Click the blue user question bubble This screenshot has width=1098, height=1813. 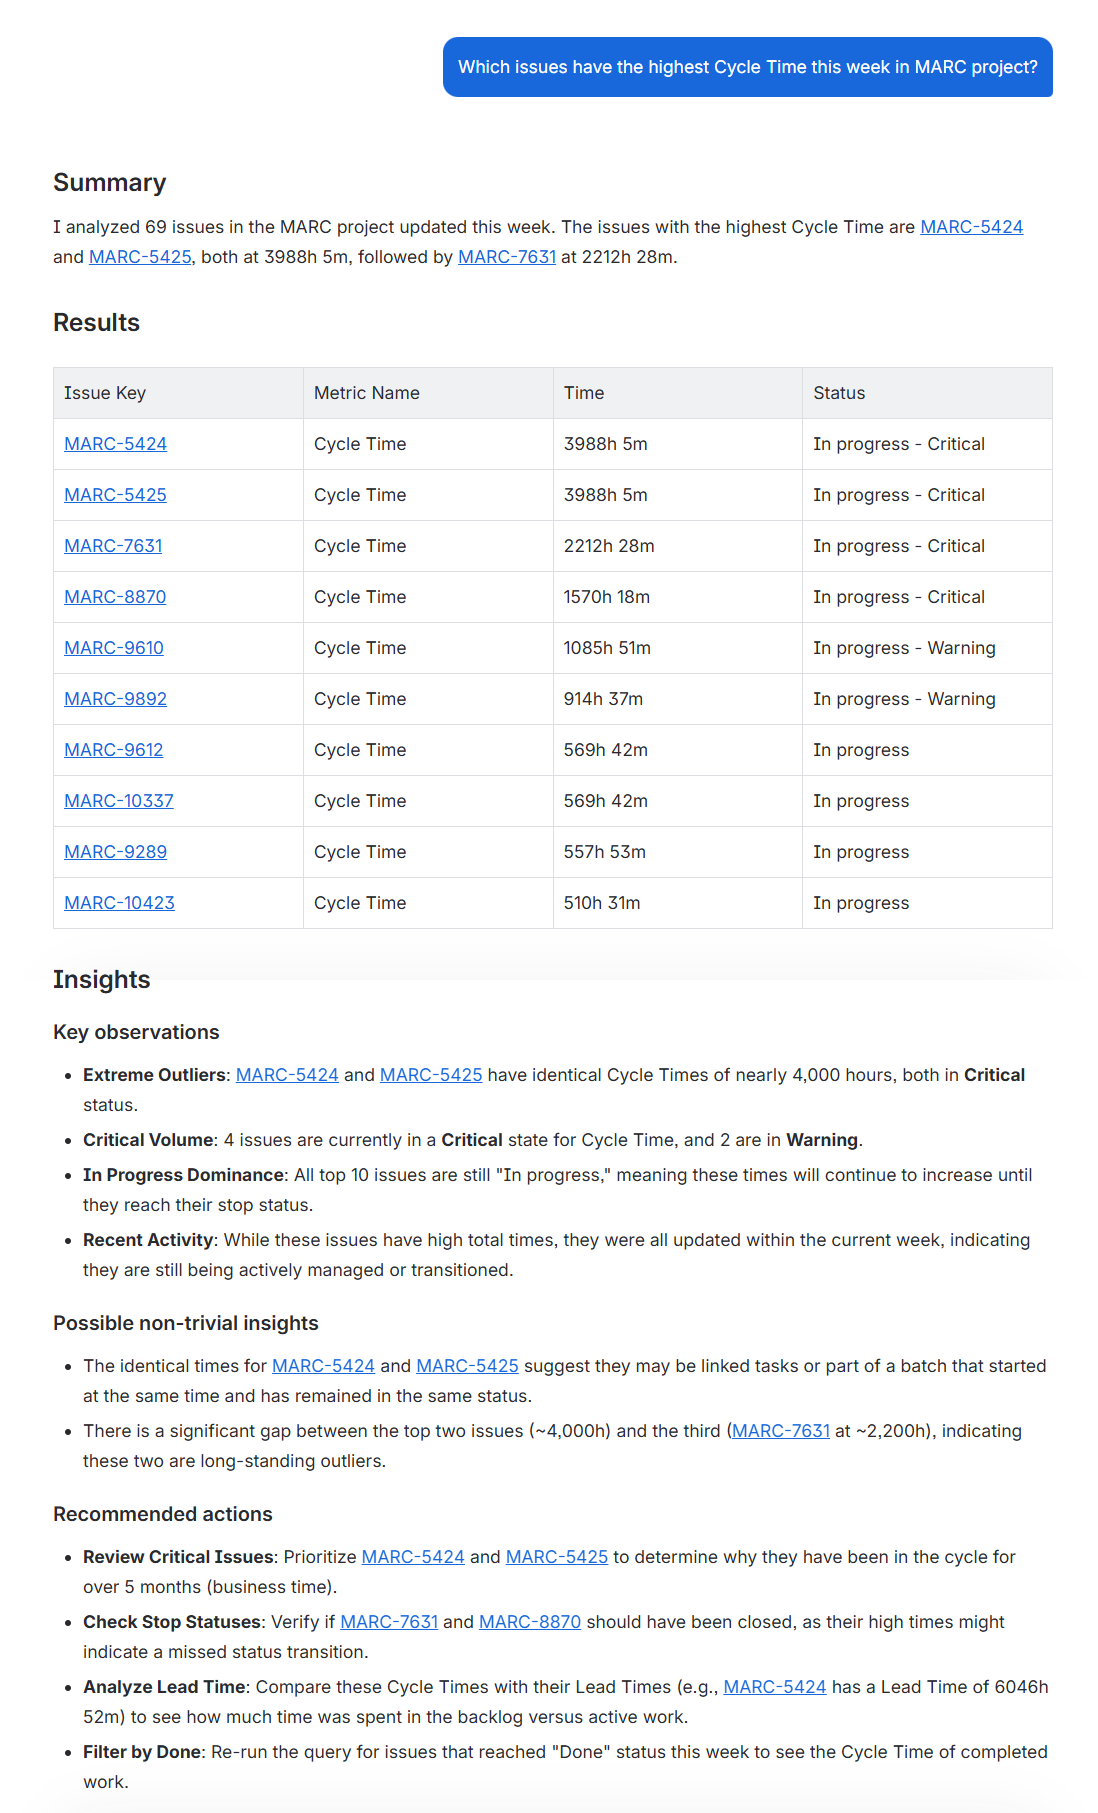748,67
